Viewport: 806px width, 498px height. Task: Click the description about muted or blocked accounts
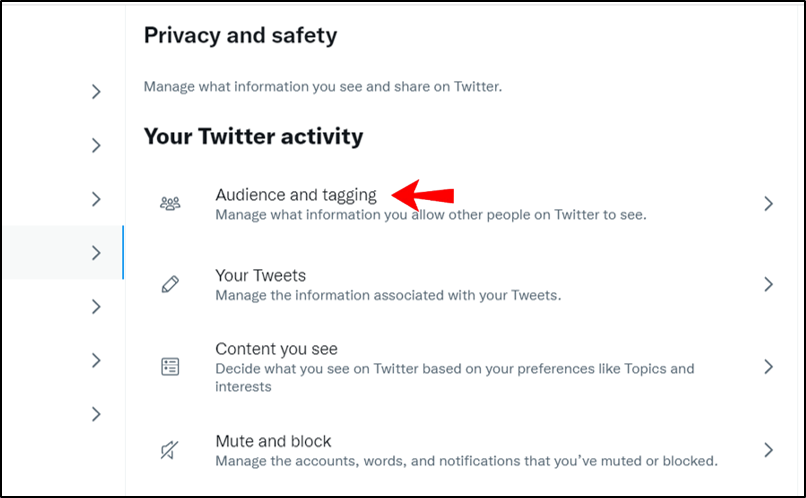[x=466, y=461]
